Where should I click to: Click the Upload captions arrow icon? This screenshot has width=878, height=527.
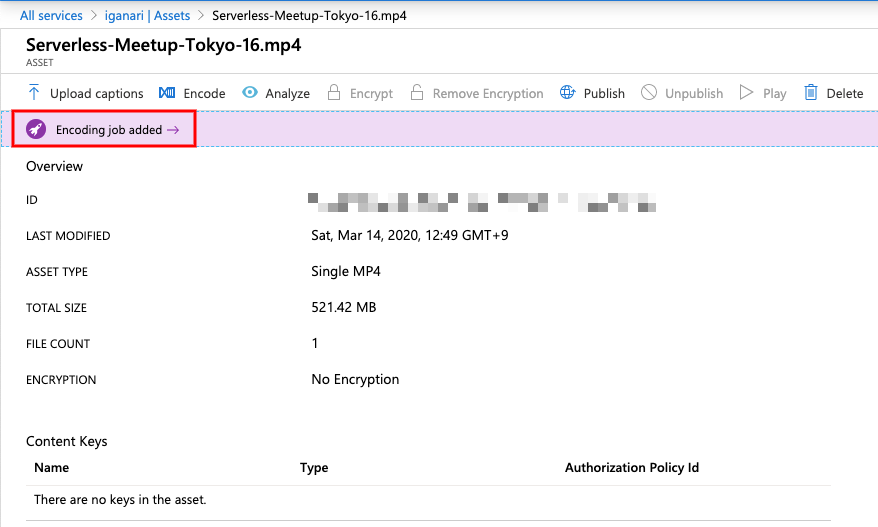coord(34,92)
